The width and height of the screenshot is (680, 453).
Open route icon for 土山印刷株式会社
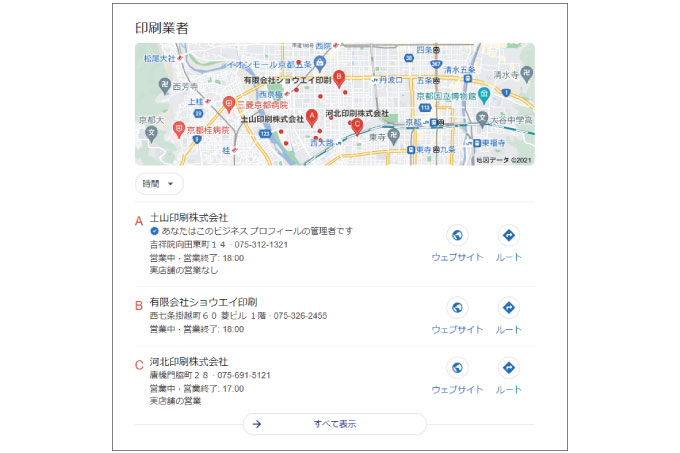[x=509, y=235]
